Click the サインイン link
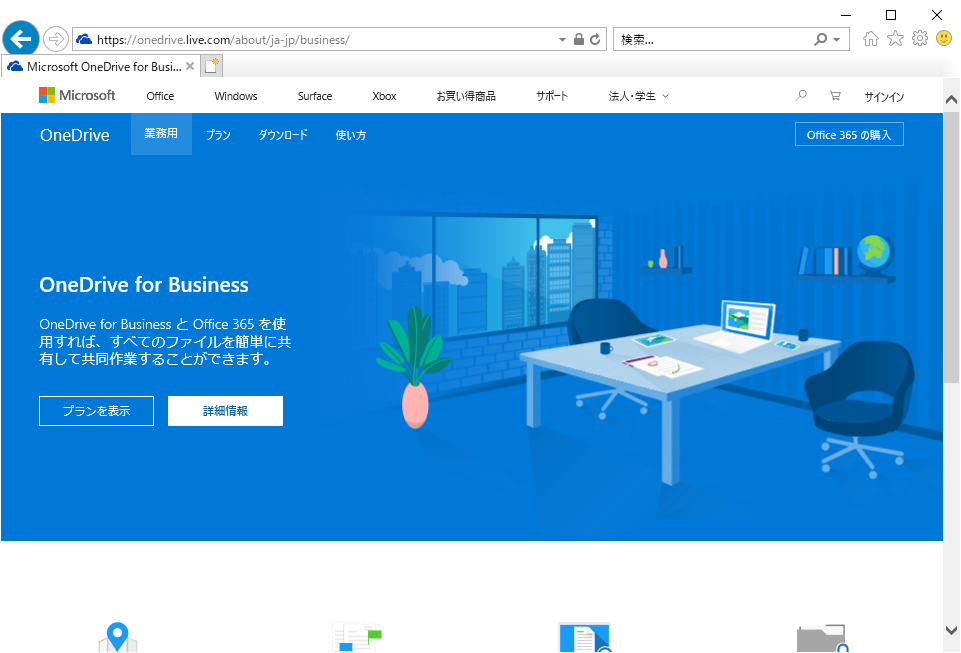The image size is (961, 653). (884, 96)
